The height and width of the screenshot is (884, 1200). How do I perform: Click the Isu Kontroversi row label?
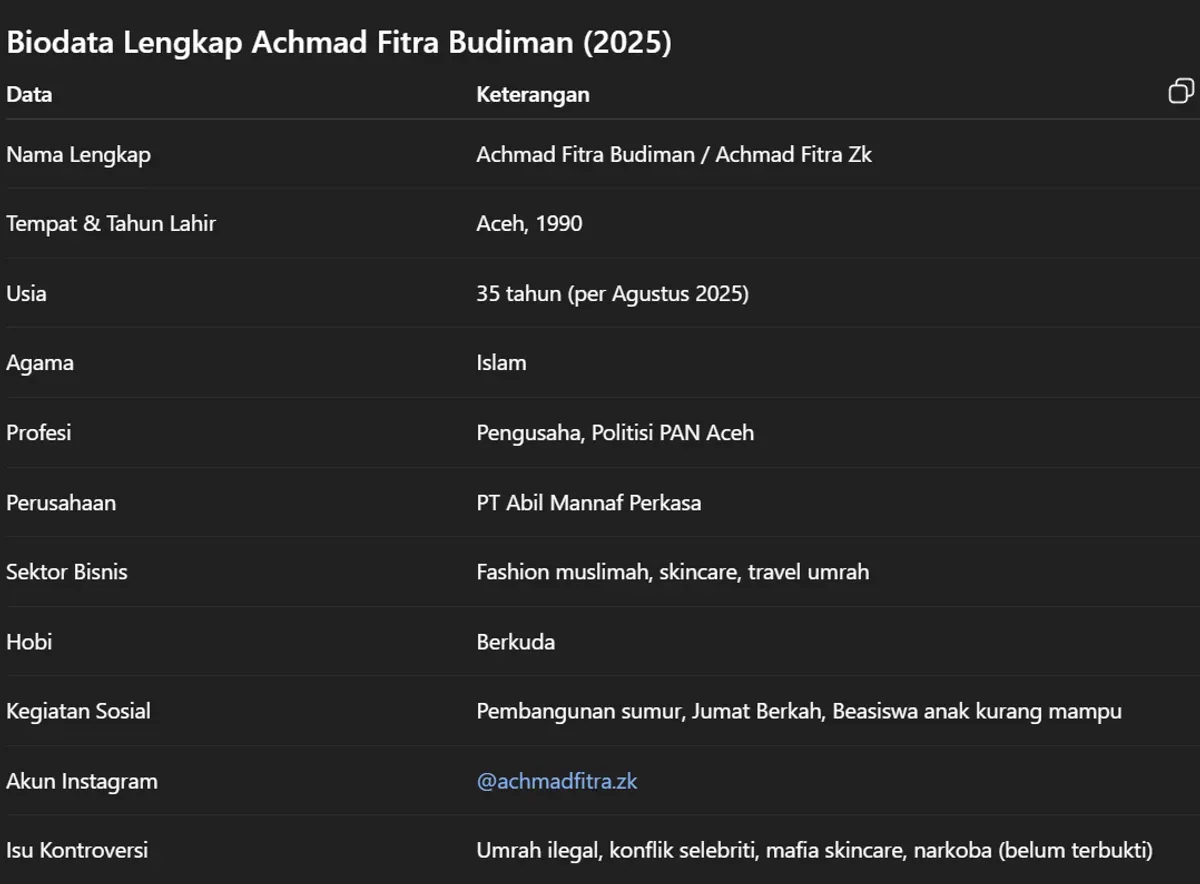pos(77,851)
